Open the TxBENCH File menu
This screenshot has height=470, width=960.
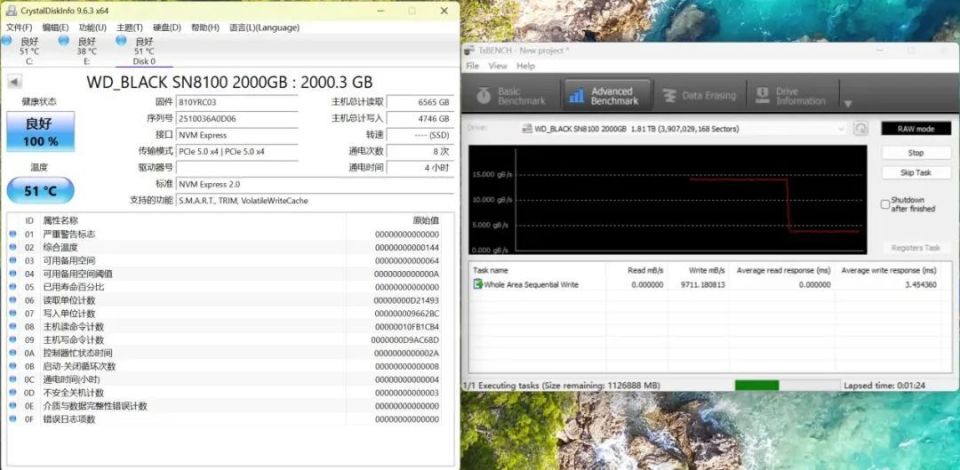pos(473,66)
